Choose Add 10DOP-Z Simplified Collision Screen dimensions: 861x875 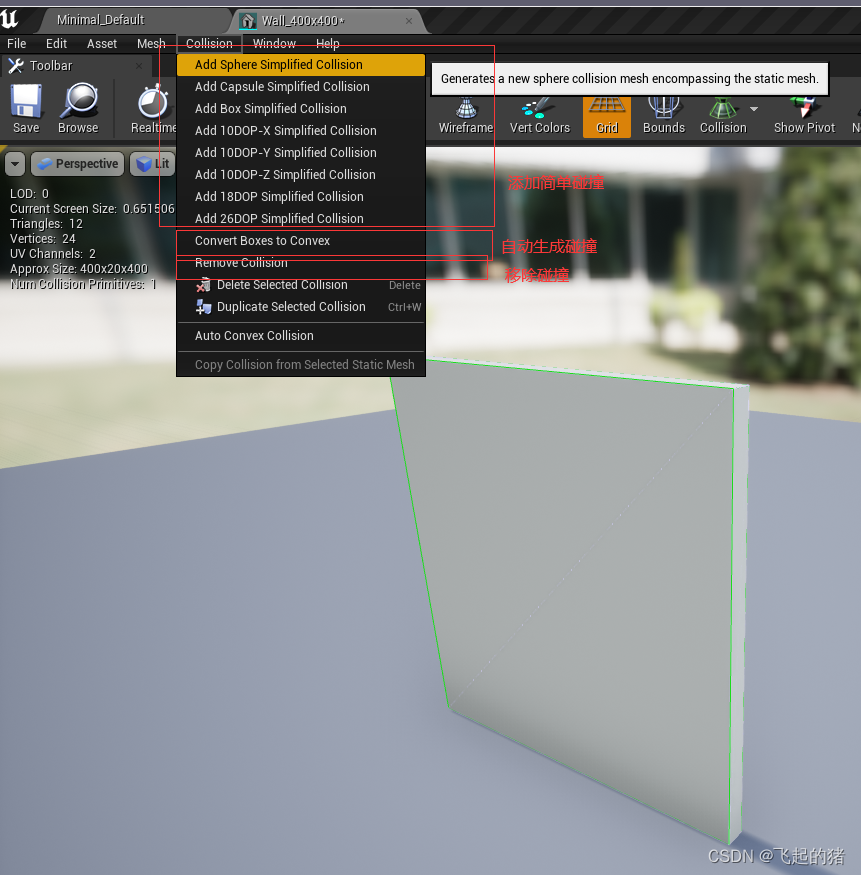tap(301, 175)
